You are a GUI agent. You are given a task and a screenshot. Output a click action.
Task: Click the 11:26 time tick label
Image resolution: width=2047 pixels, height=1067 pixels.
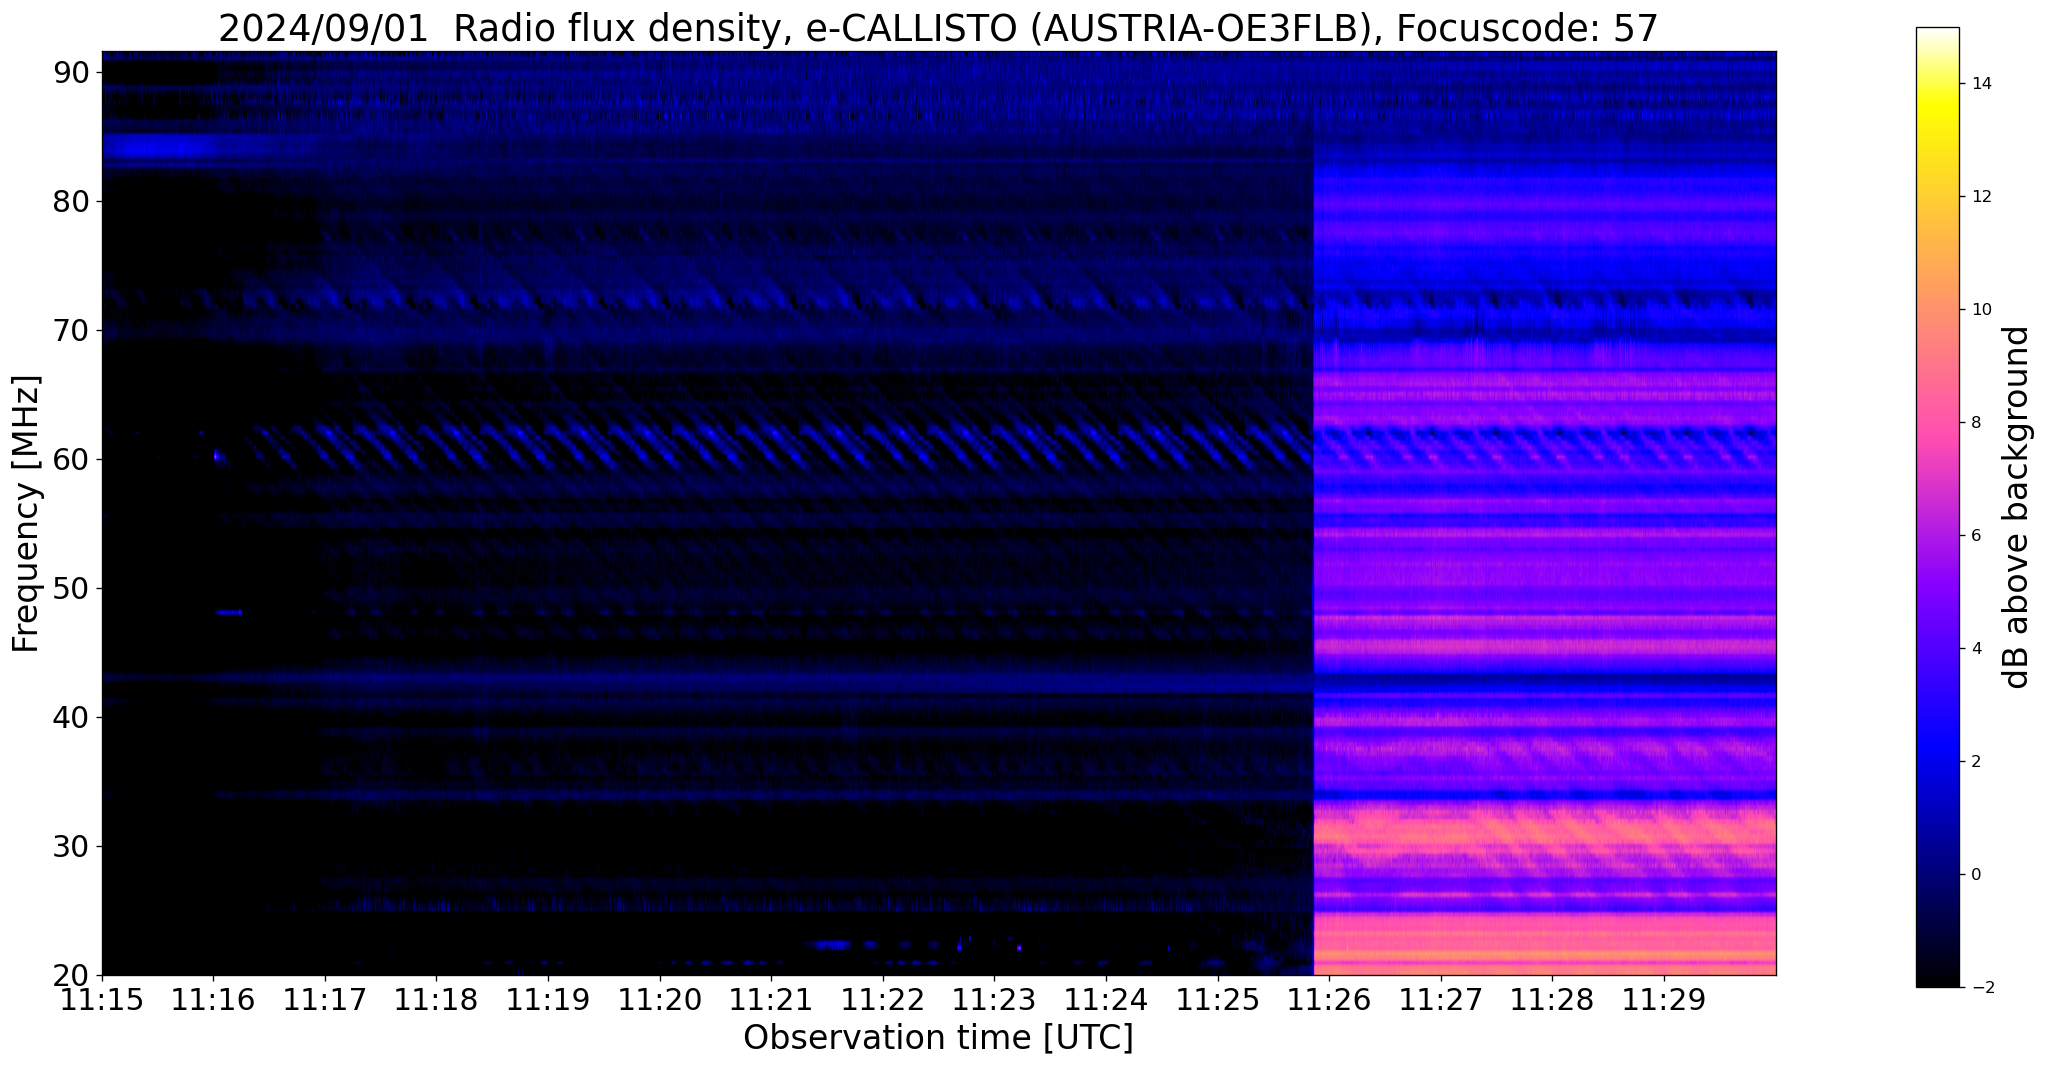(1329, 1001)
